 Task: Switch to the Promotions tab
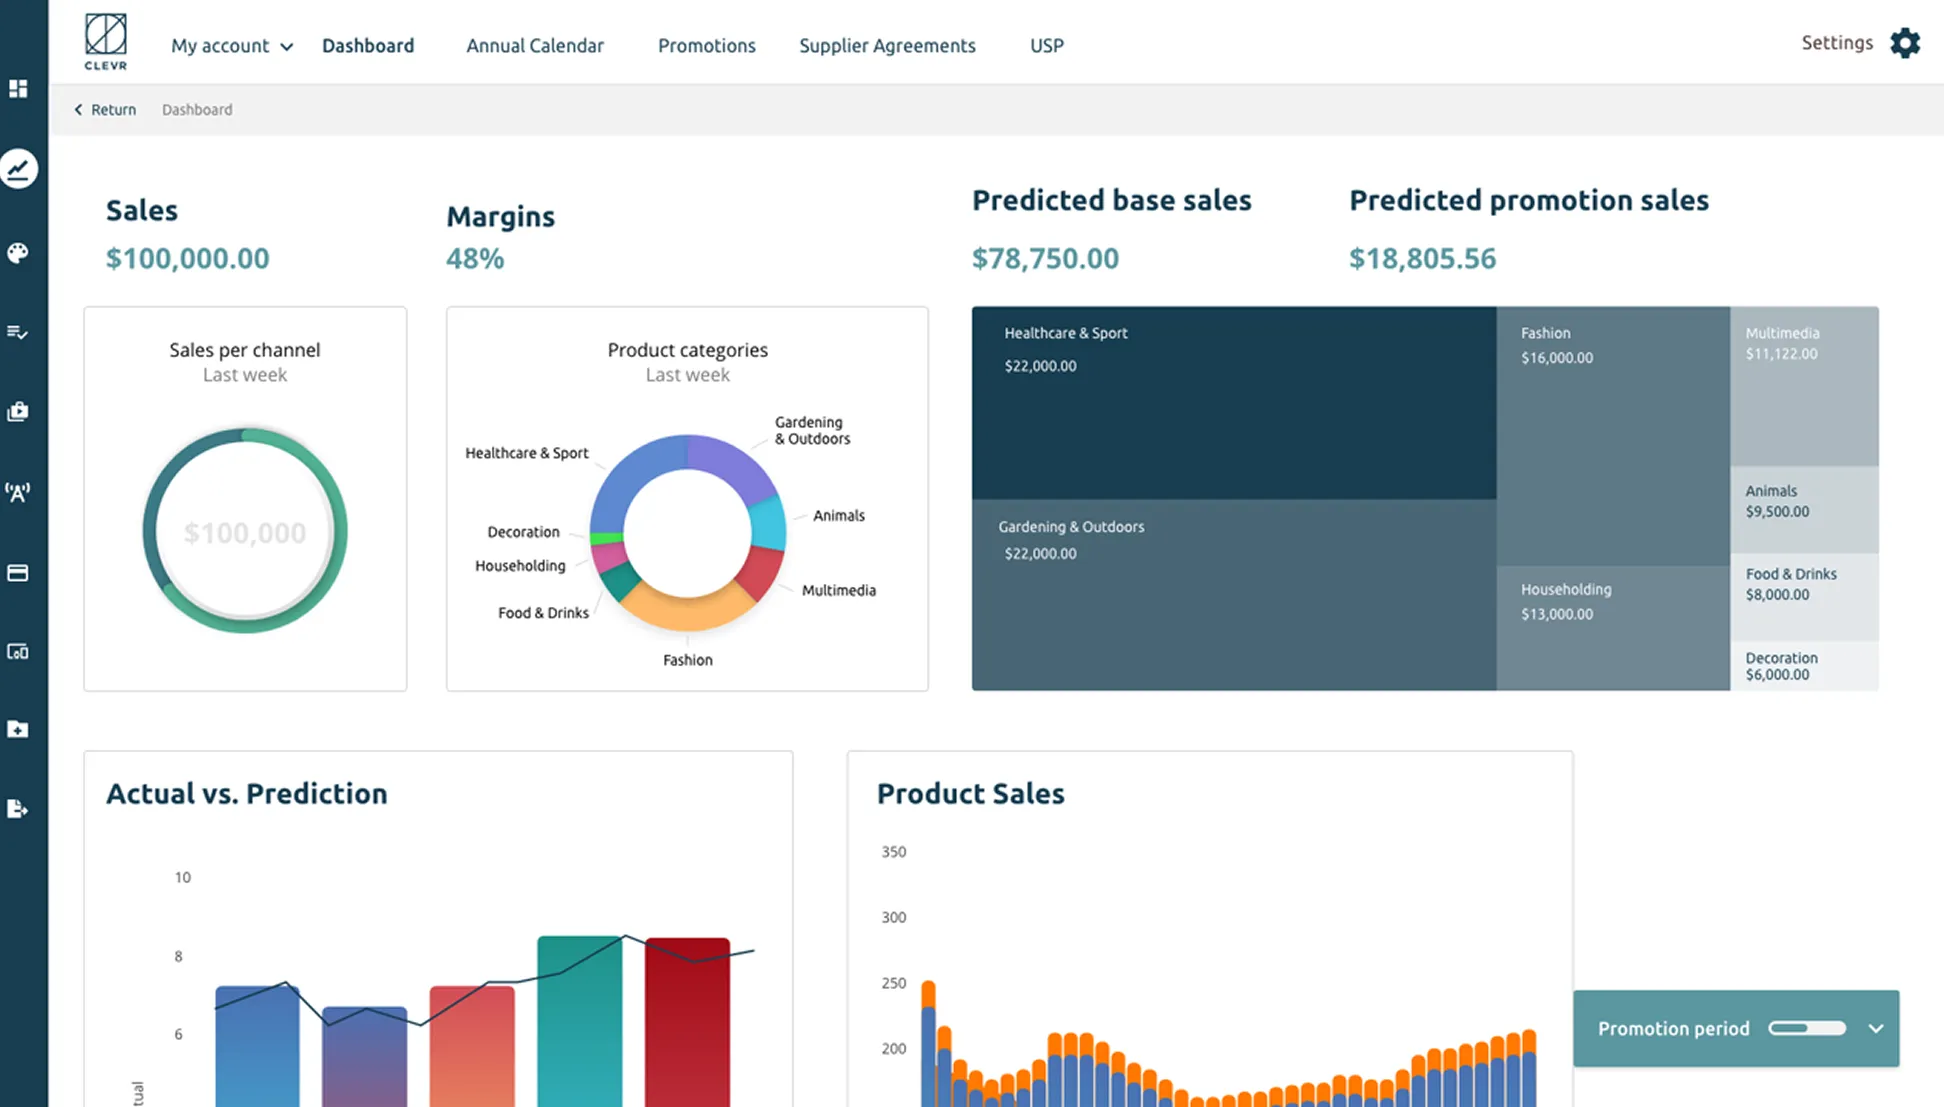point(707,46)
